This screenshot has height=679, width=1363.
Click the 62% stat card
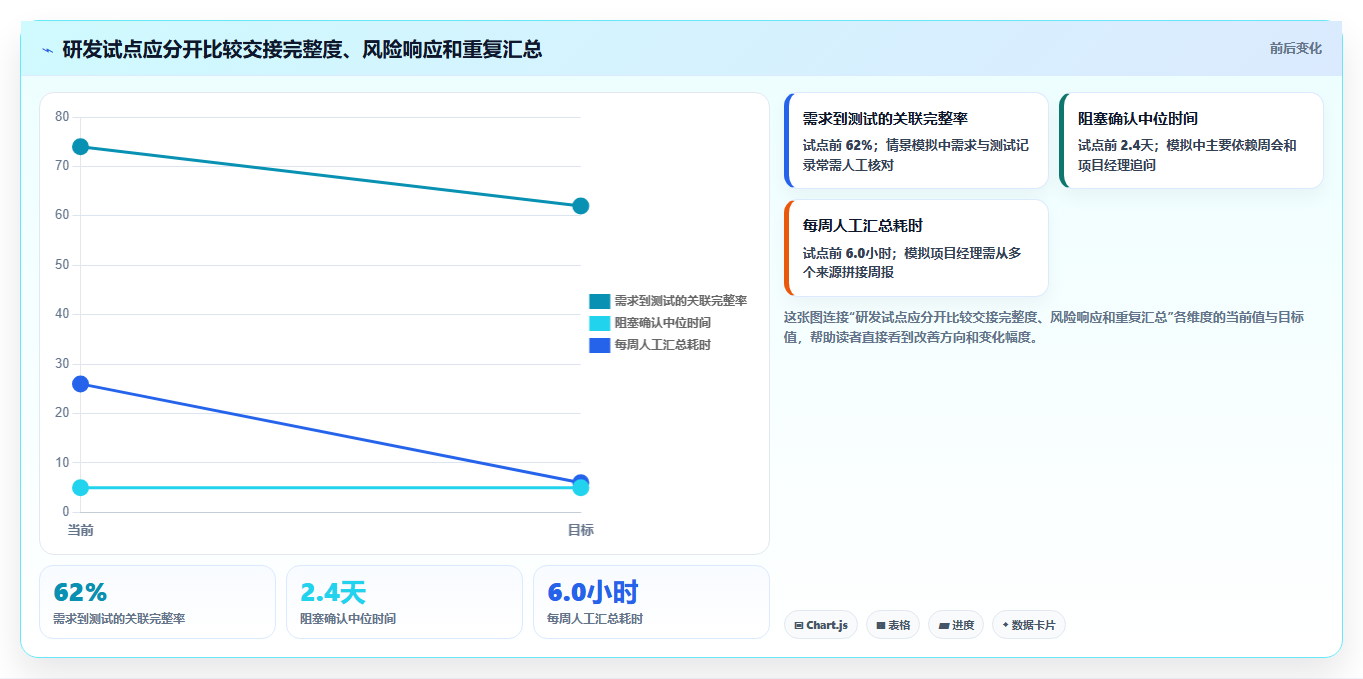click(x=157, y=602)
